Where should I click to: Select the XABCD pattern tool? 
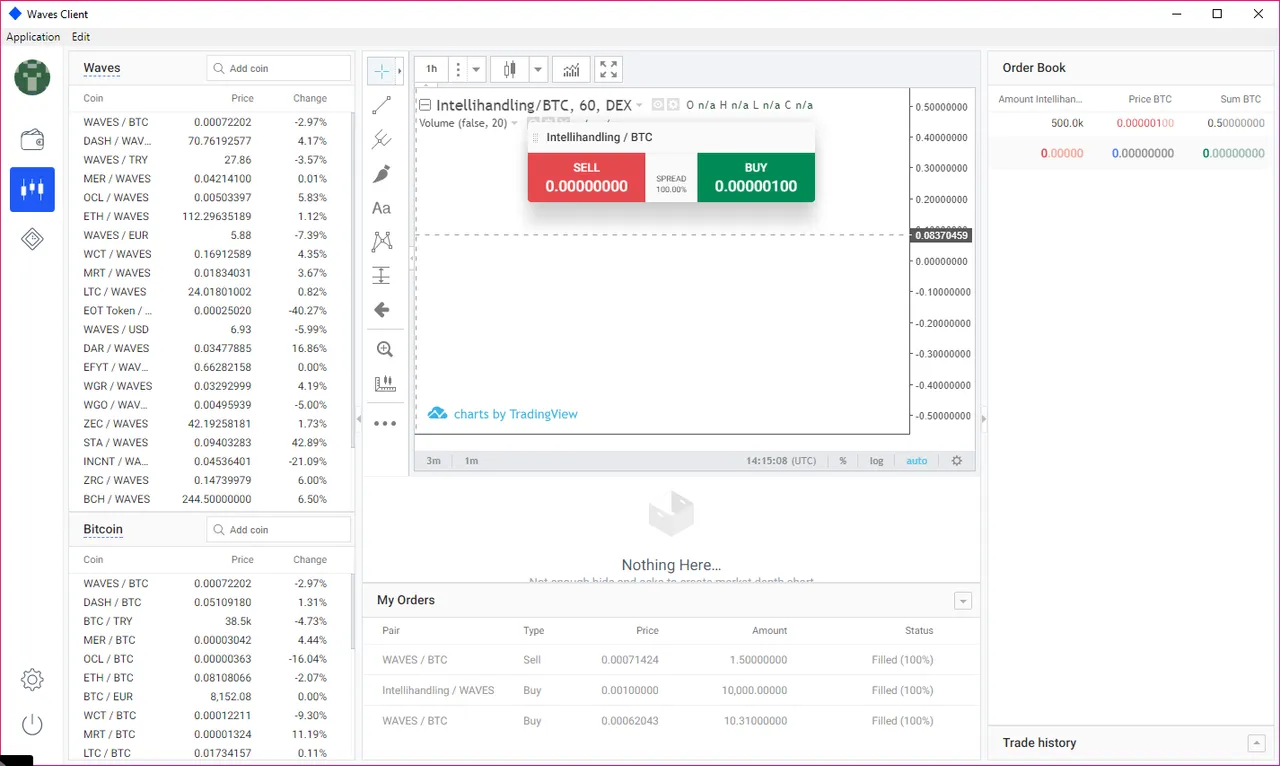(382, 241)
